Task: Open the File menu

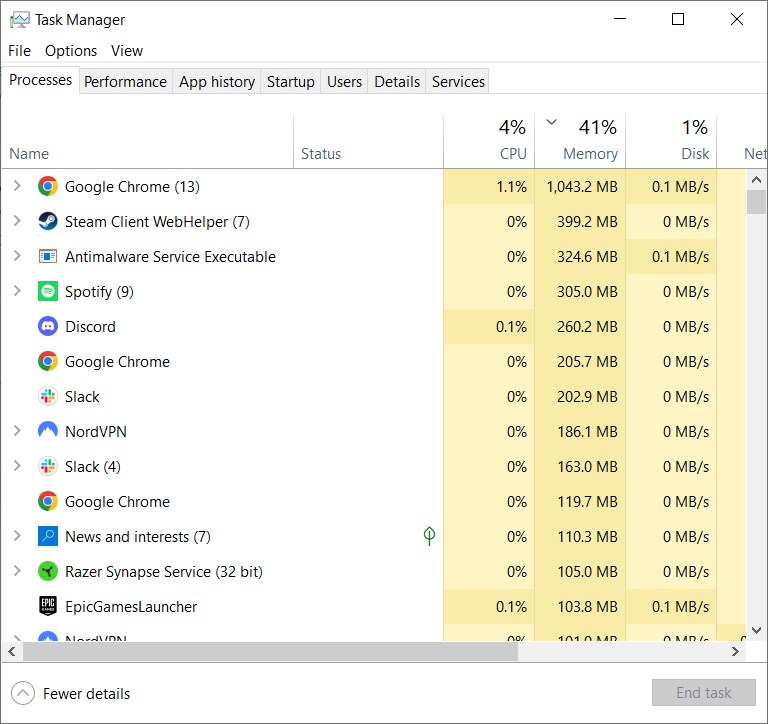Action: [20, 51]
